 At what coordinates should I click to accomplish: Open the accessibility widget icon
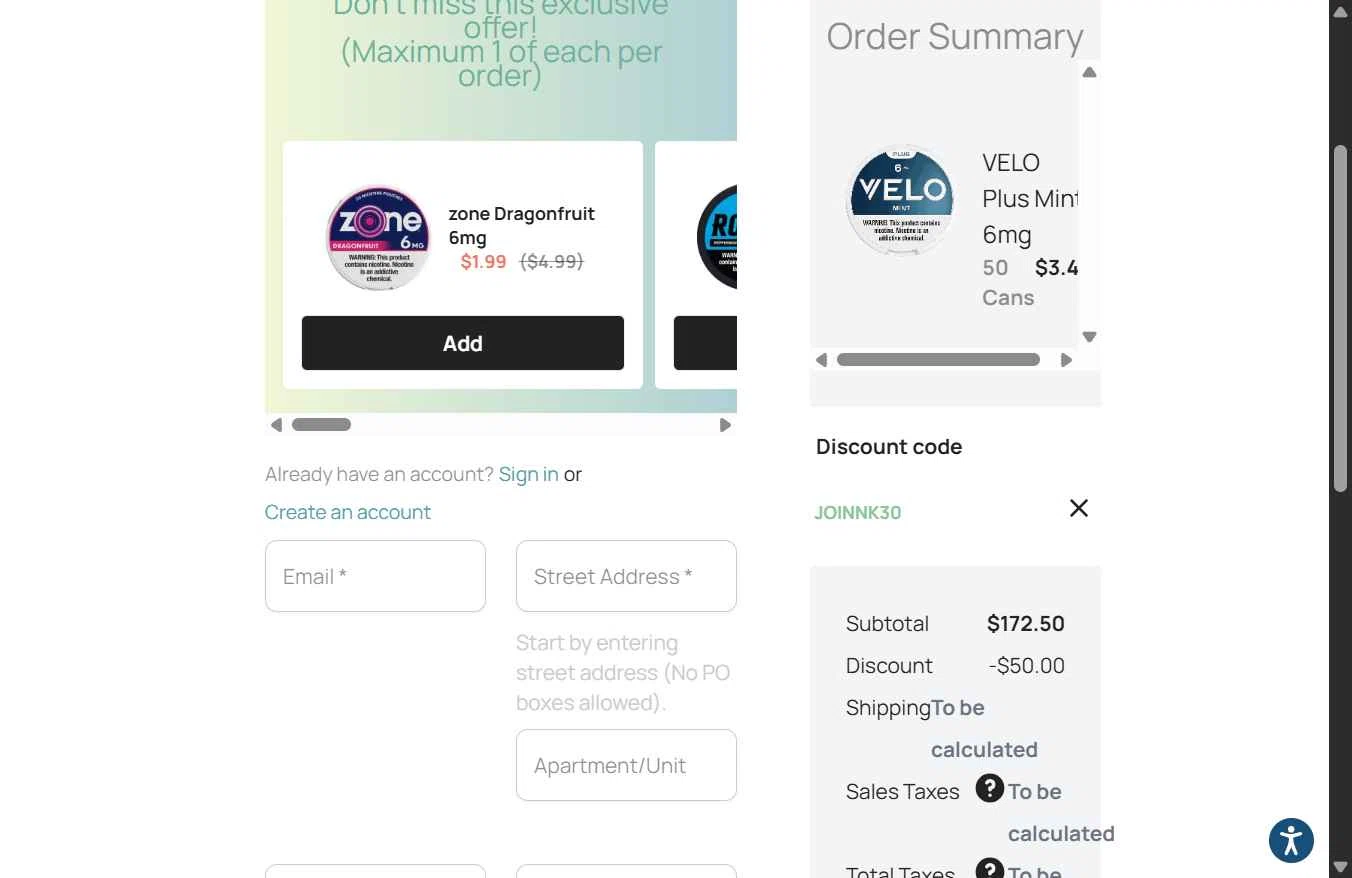coord(1290,840)
